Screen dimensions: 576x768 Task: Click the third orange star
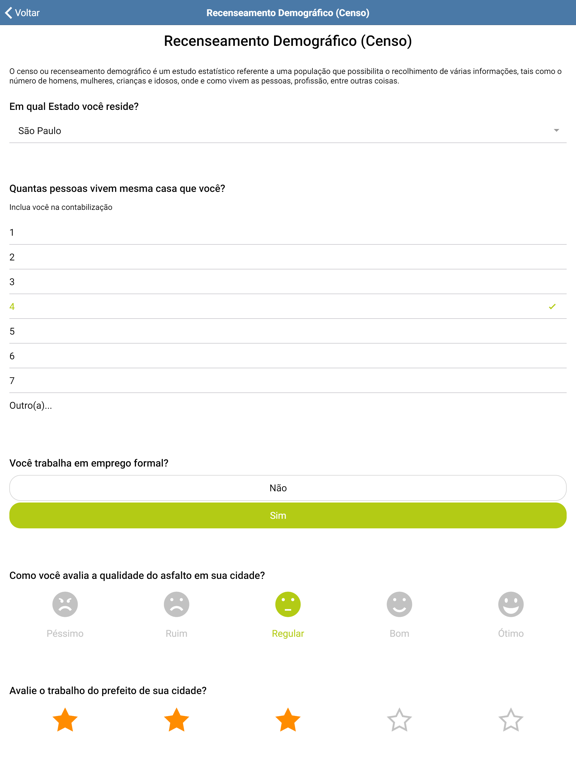[x=288, y=720]
